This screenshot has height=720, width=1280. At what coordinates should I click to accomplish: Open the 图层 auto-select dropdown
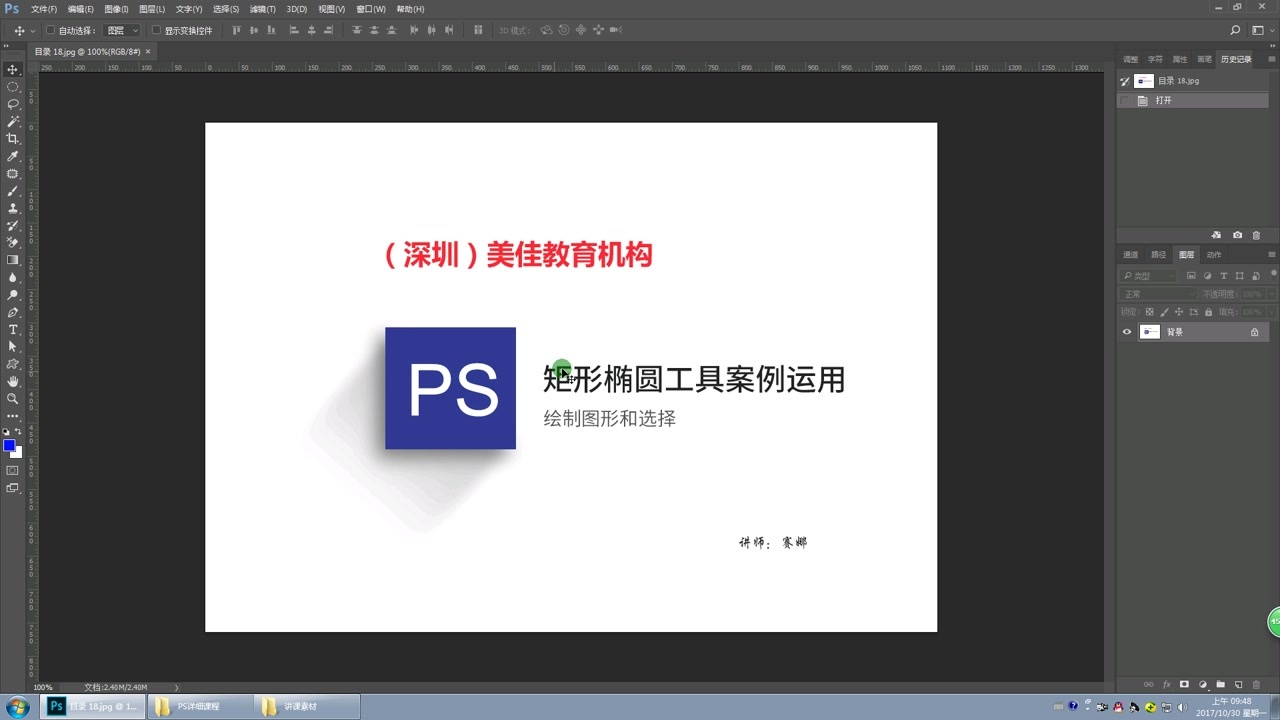pyautogui.click(x=122, y=31)
